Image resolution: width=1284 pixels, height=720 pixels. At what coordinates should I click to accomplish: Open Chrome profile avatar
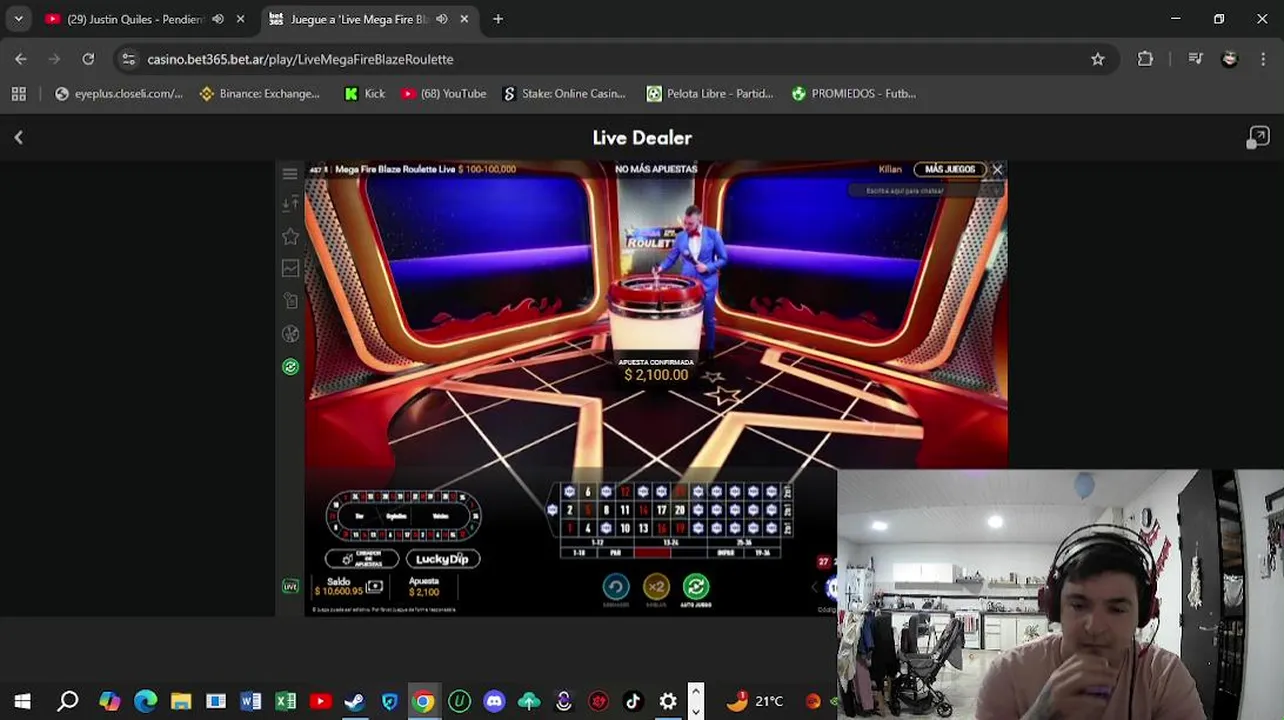(x=1230, y=59)
